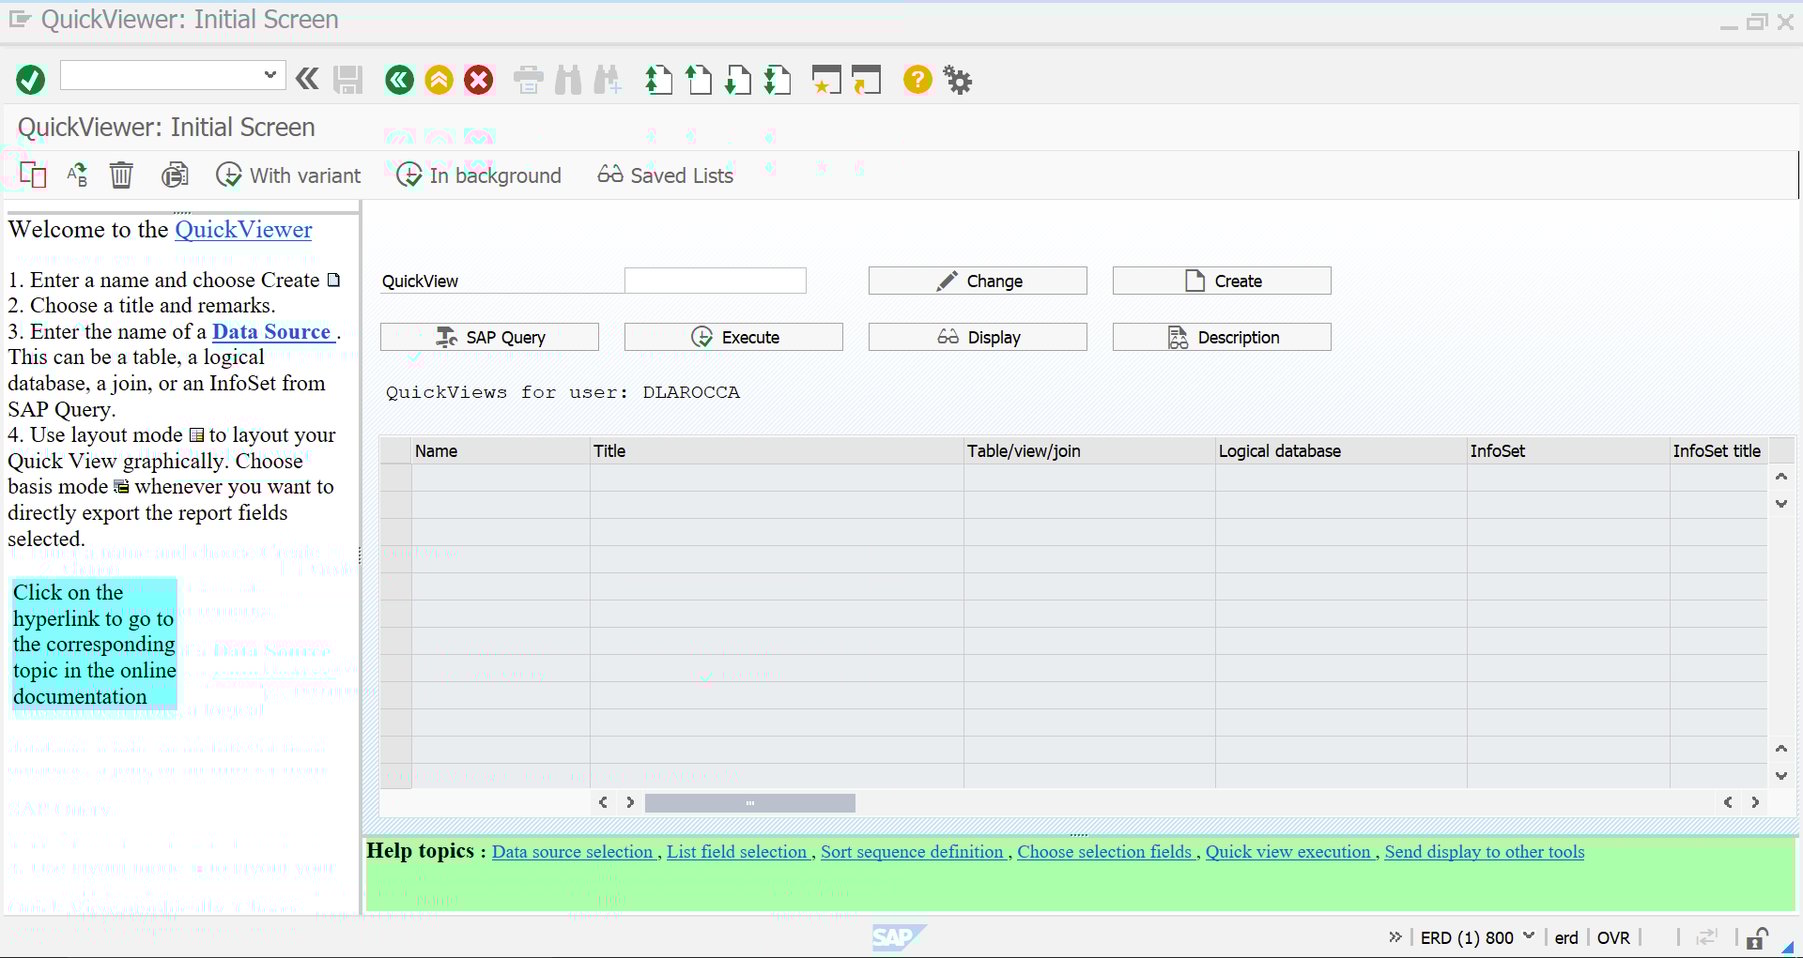
Task: Click the Rename icon with A-B letters
Action: pos(76,174)
